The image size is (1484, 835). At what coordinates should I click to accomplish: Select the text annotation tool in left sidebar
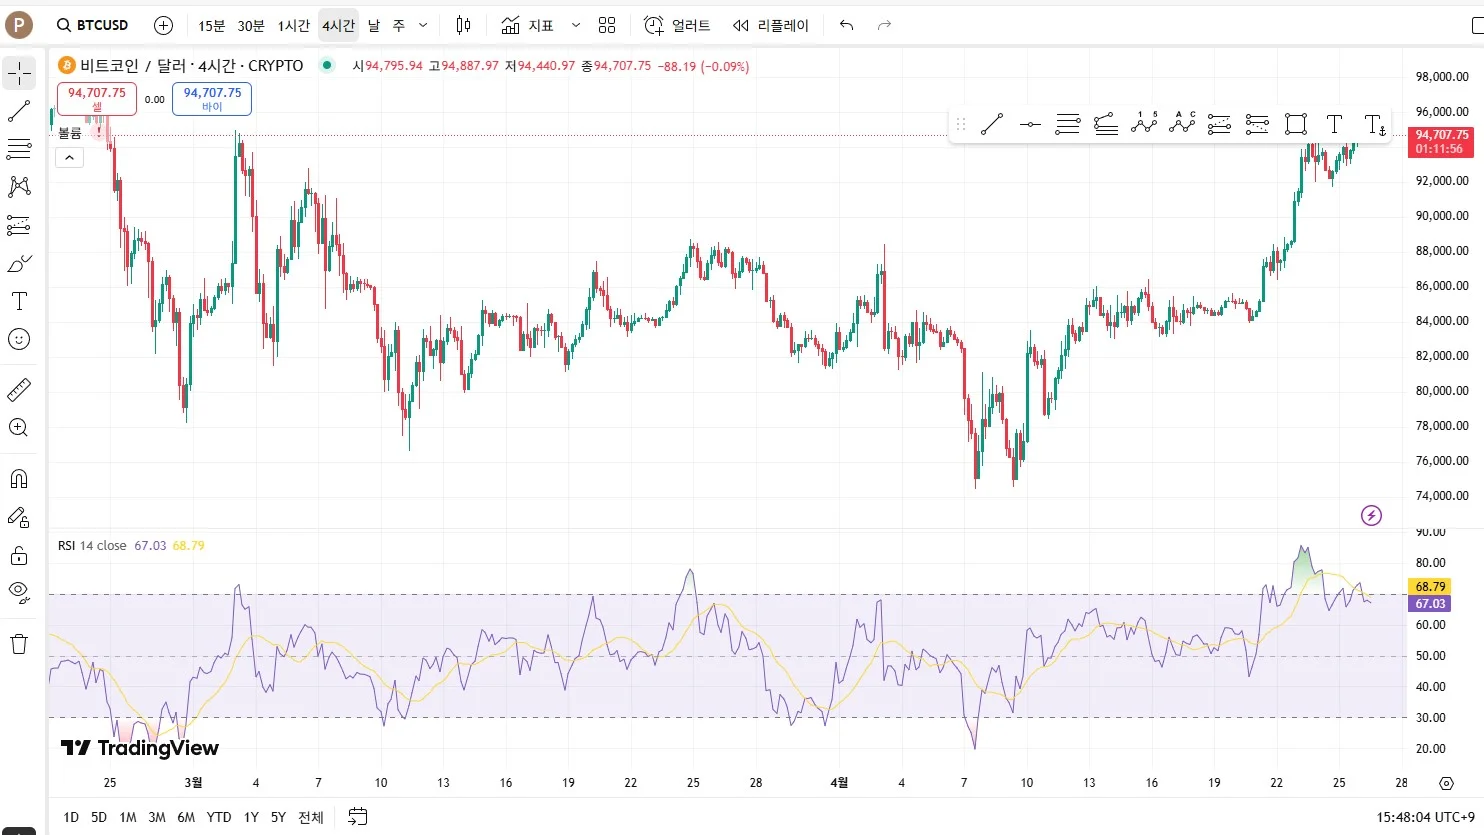point(19,301)
